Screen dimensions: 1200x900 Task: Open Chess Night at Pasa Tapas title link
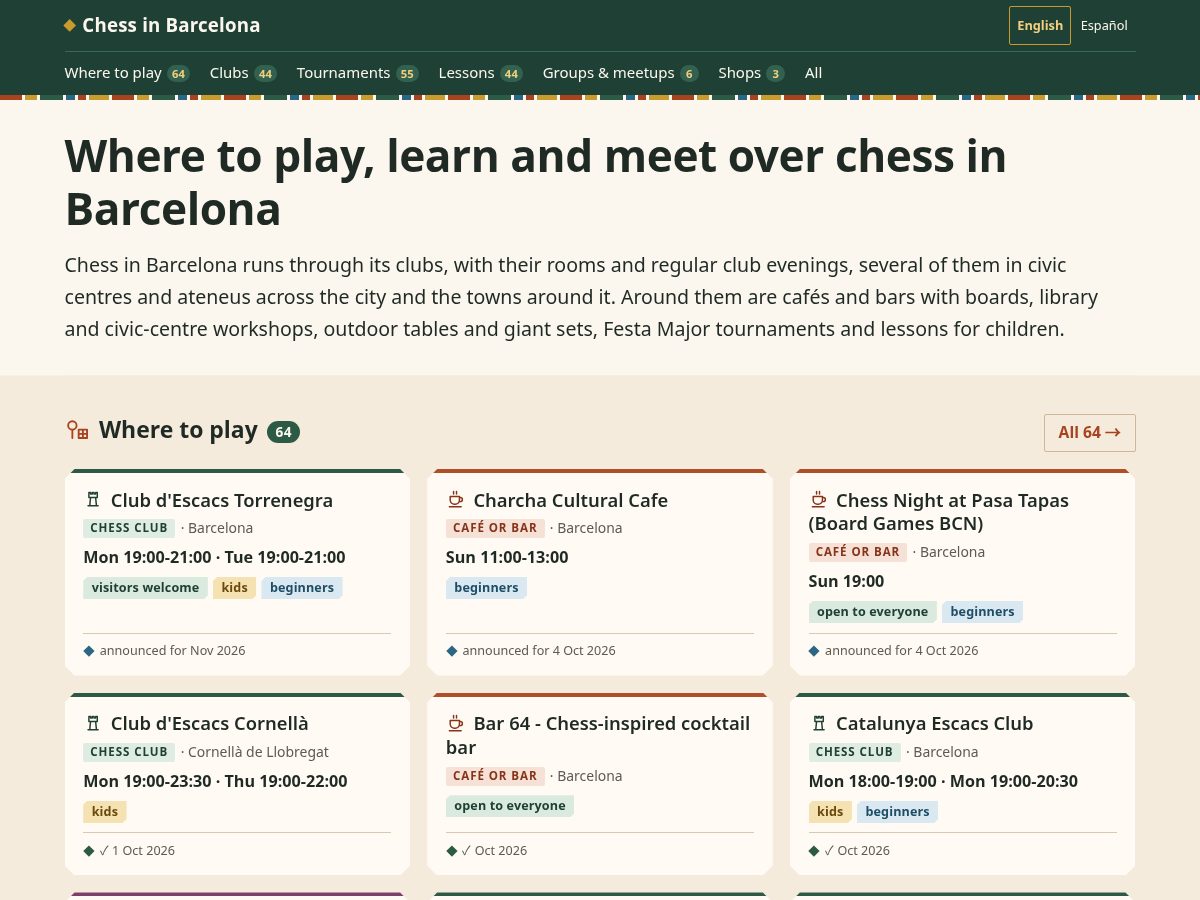coord(939,512)
